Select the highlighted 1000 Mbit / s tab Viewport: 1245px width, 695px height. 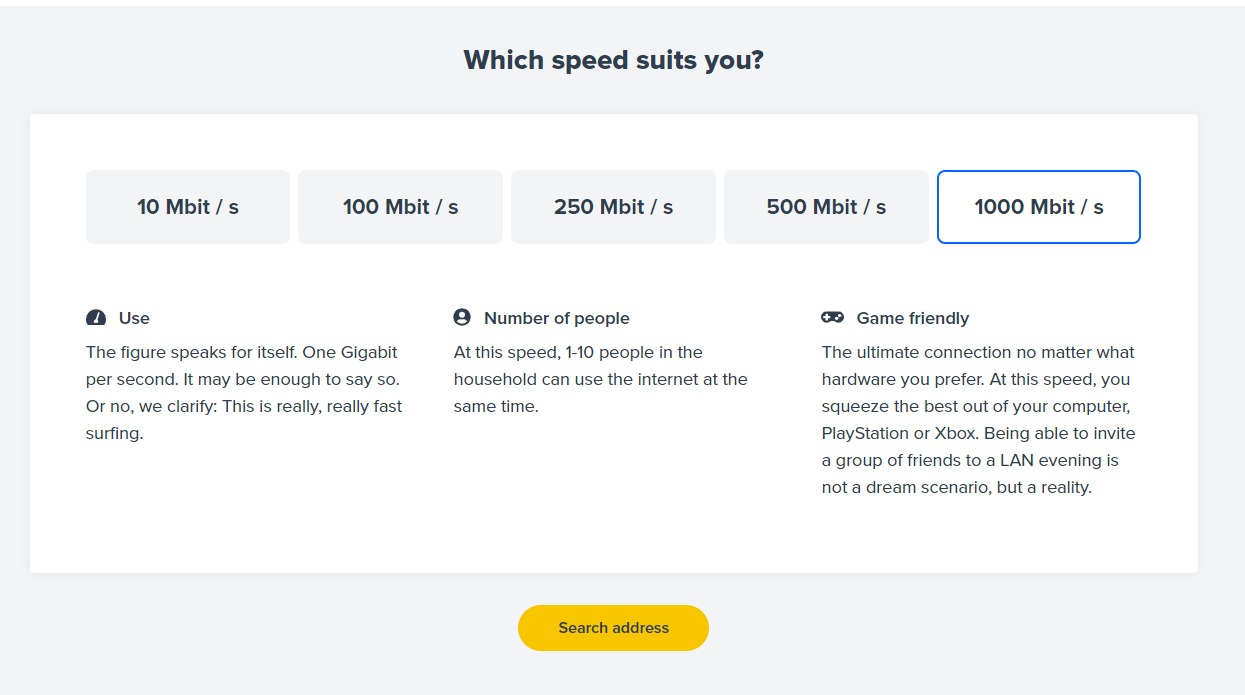pos(1039,207)
